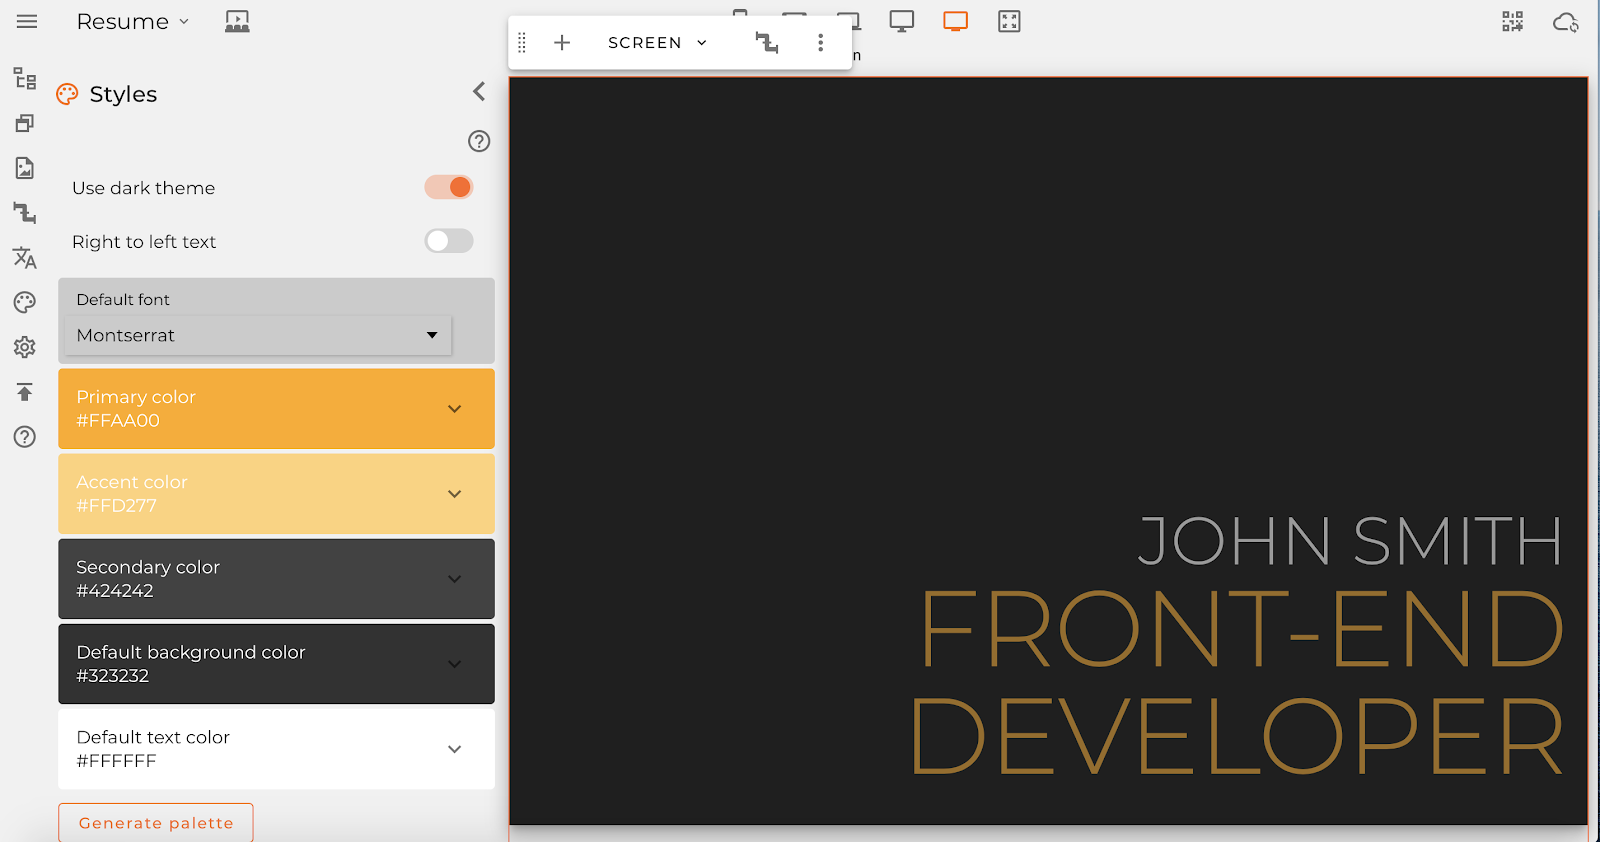
Task: Select the orange highlighted display preview size
Action: click(x=956, y=21)
